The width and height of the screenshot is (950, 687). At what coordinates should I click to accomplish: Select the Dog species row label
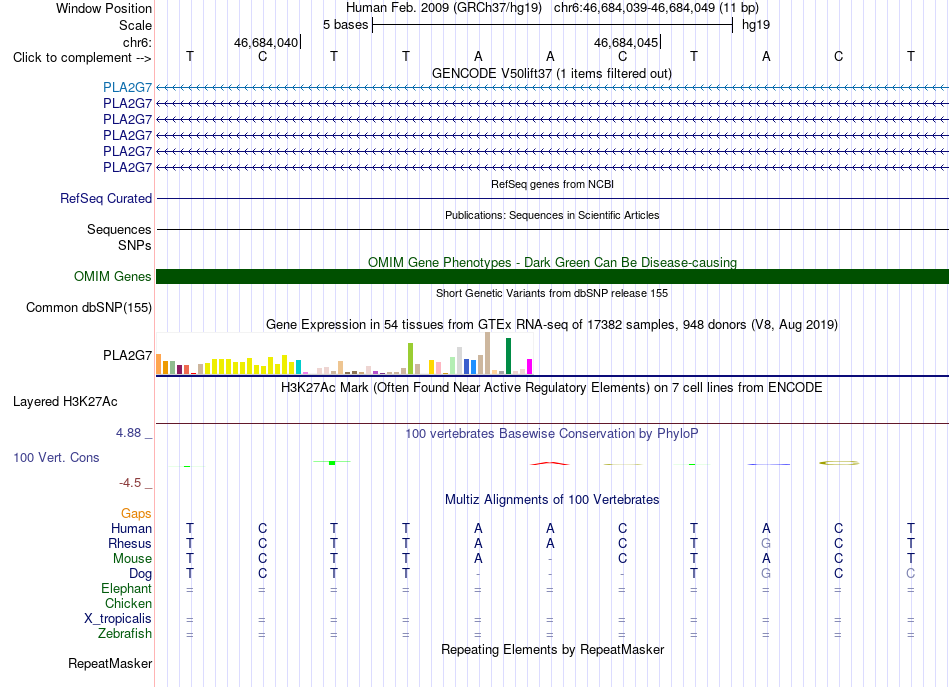tap(140, 574)
